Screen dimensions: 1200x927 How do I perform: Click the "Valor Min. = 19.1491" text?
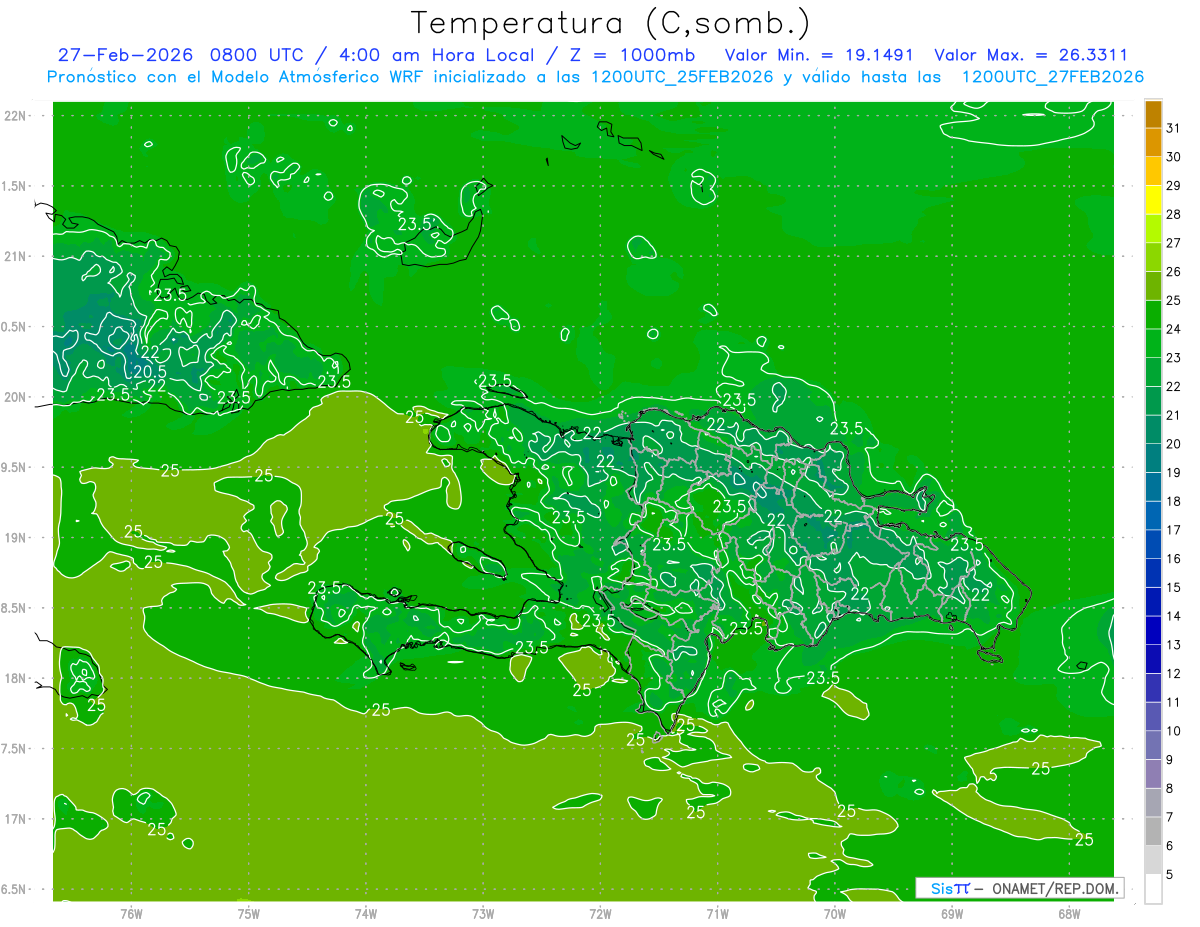821,55
